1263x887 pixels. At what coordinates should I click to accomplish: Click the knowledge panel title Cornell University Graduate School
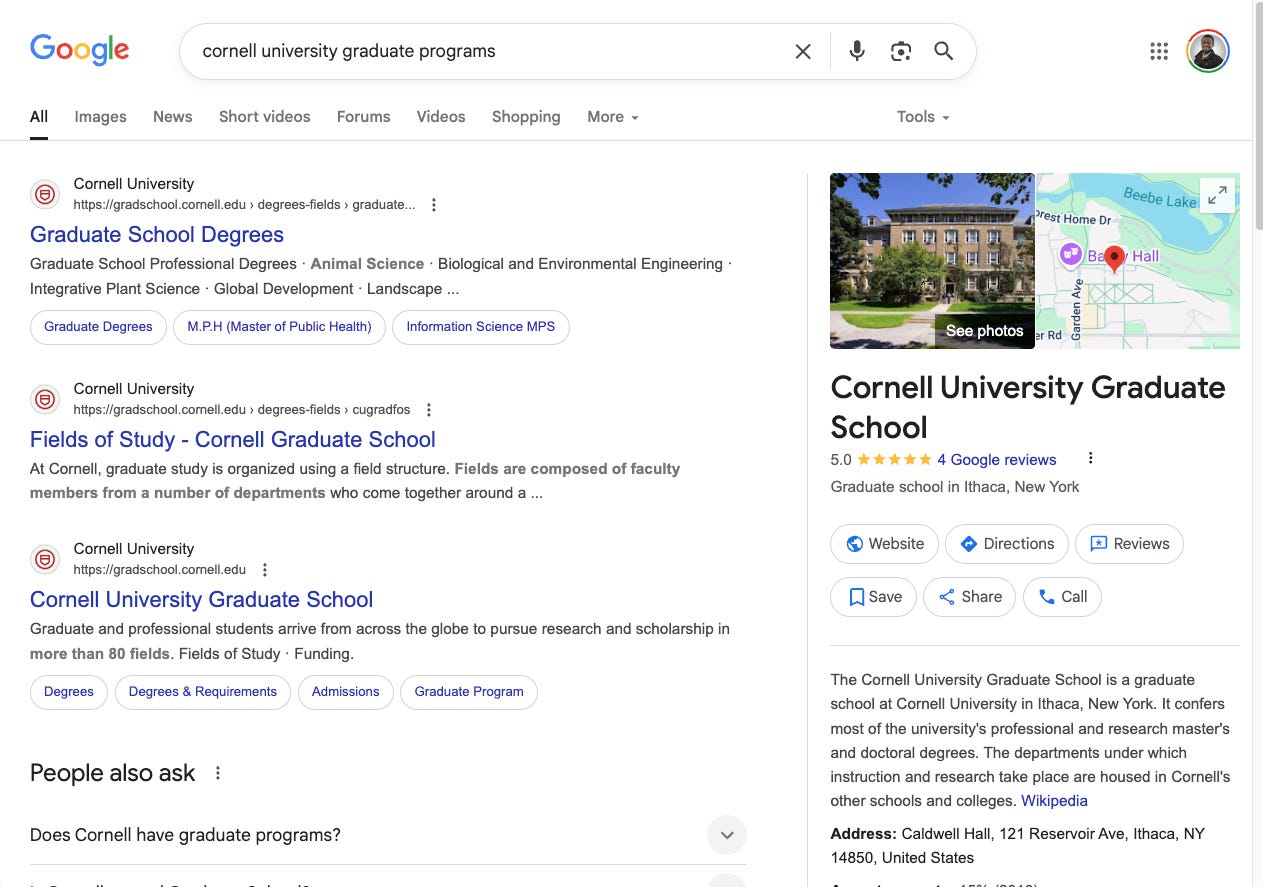point(1028,407)
